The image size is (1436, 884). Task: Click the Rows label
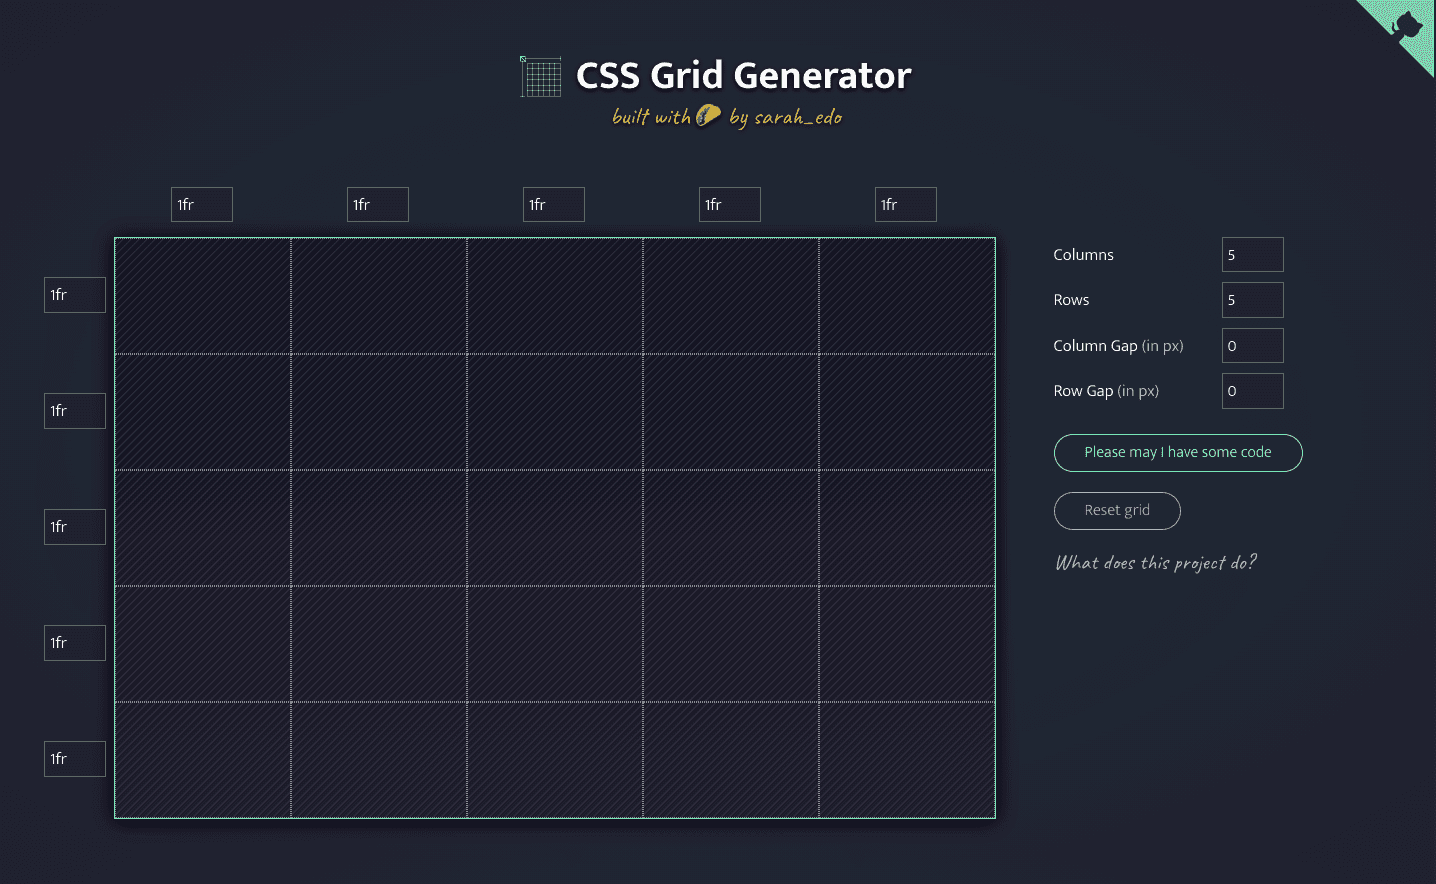[x=1071, y=300]
